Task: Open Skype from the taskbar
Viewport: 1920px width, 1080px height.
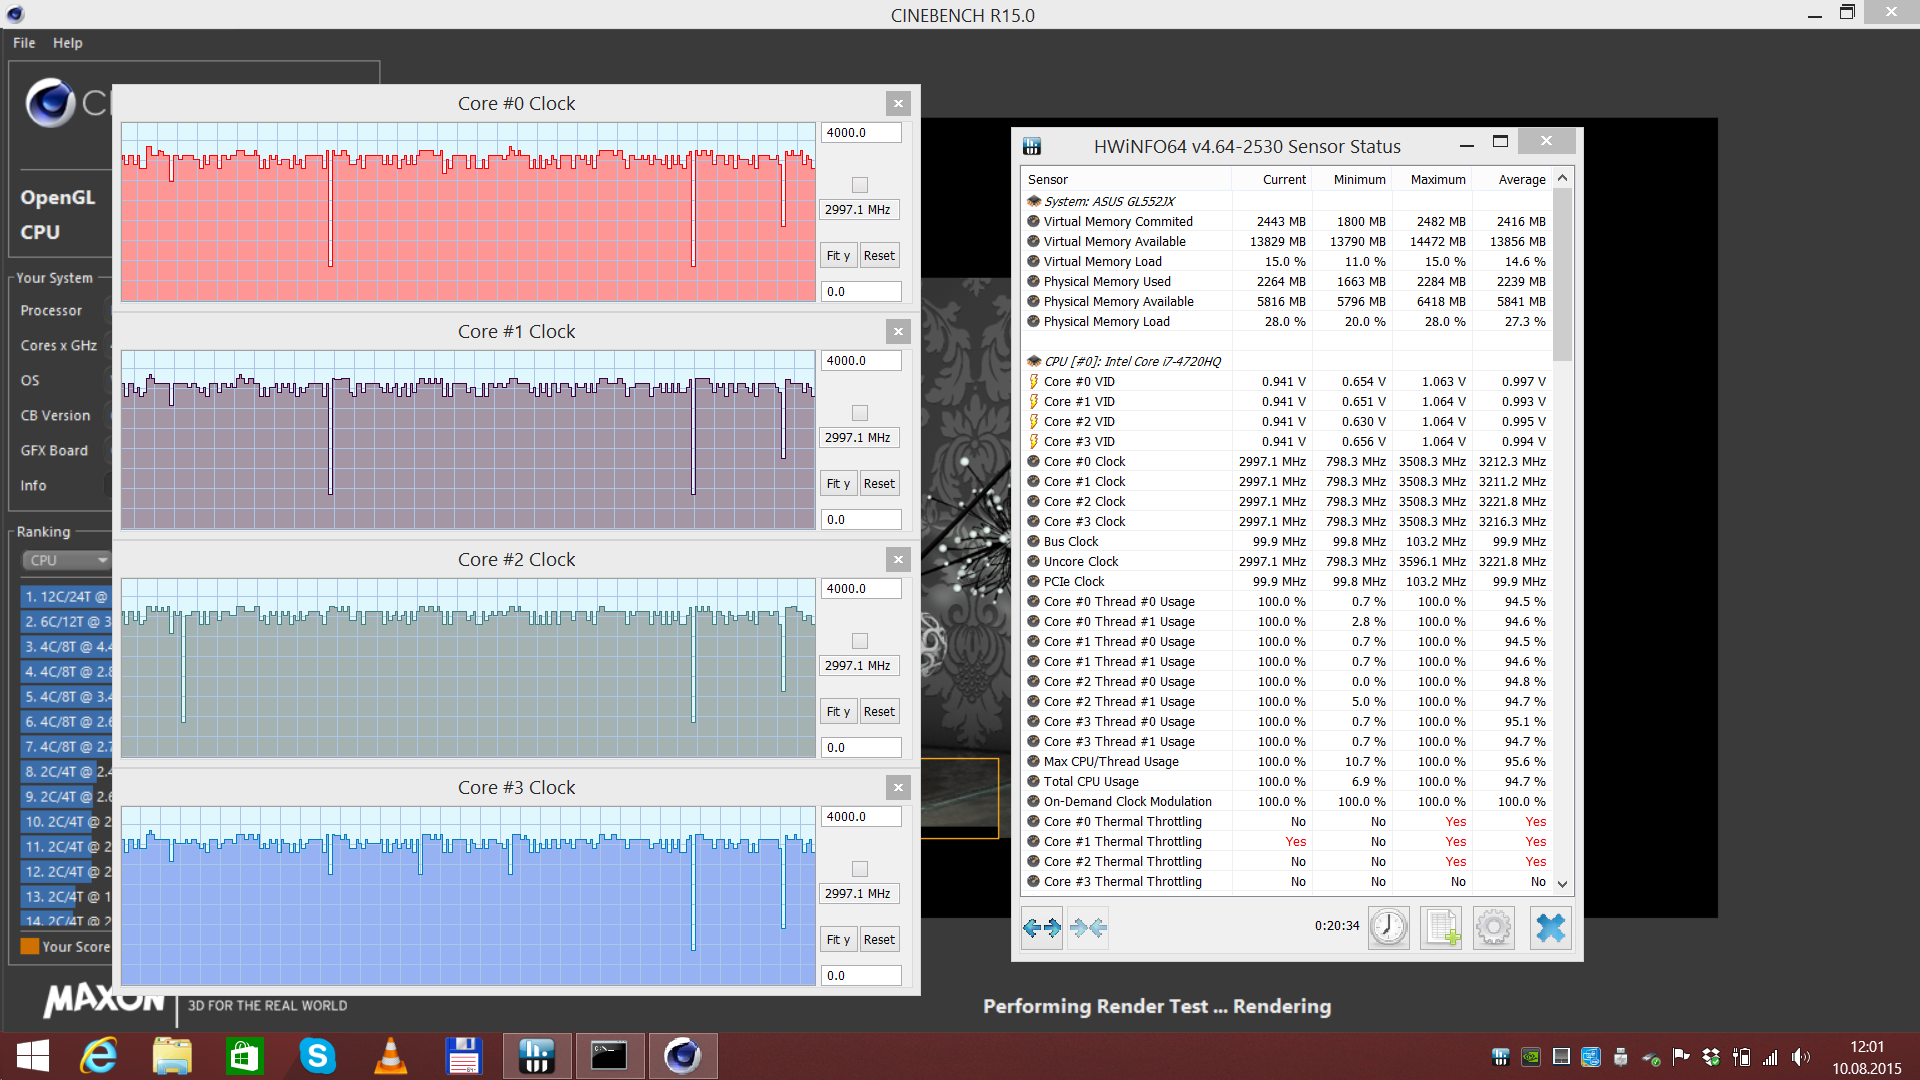Action: pos(317,1056)
